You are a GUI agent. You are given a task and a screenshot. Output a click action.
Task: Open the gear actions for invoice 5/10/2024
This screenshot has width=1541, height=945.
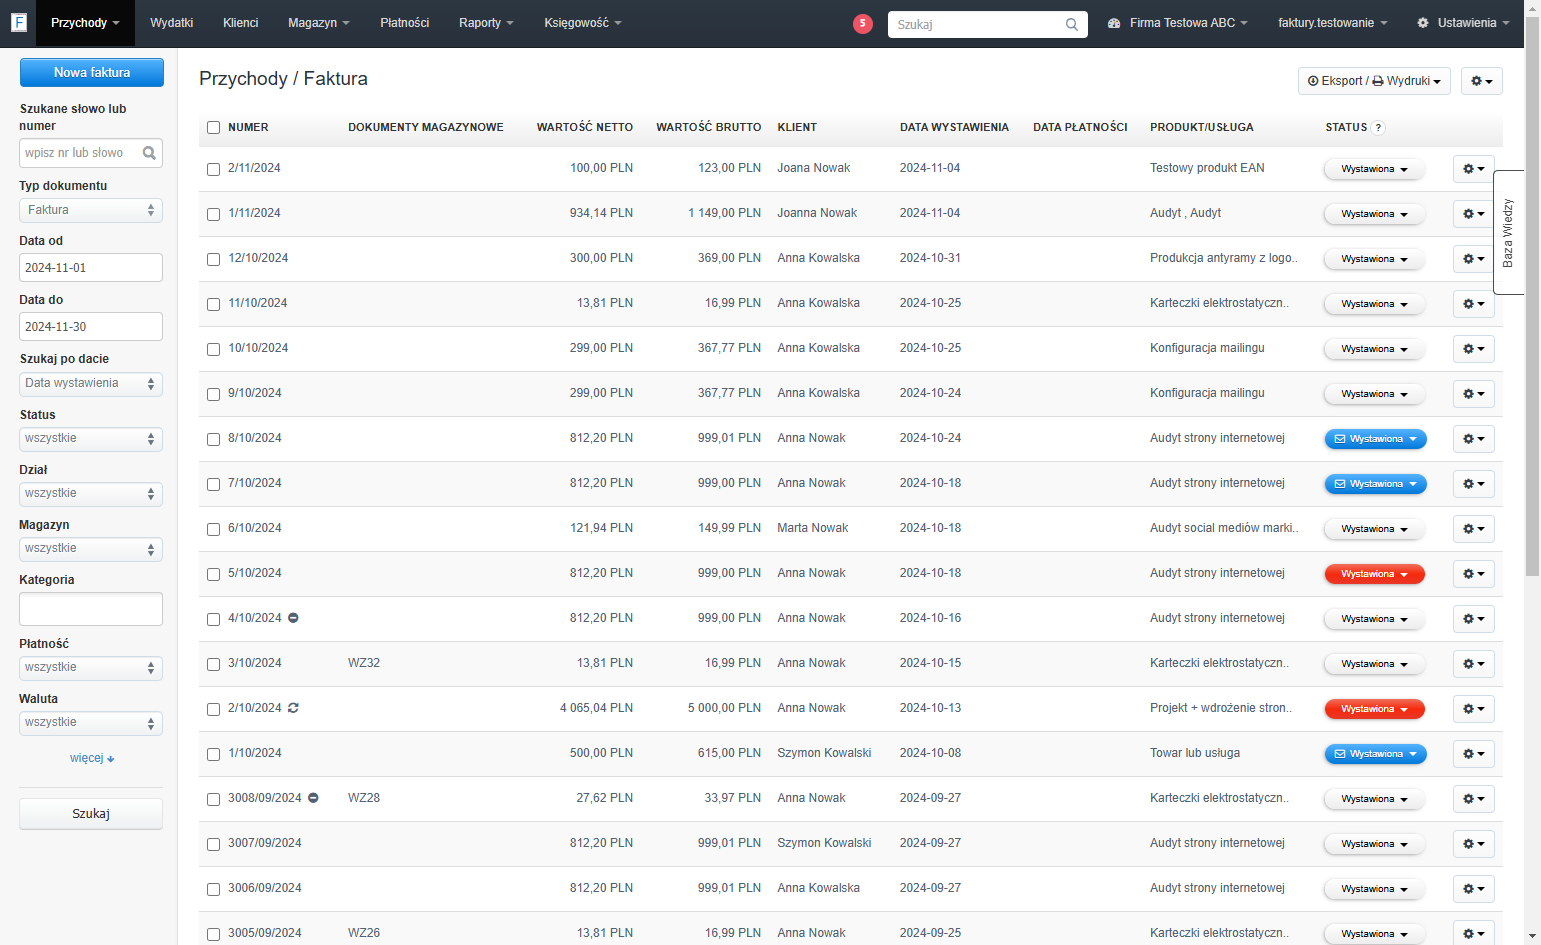[1473, 574]
